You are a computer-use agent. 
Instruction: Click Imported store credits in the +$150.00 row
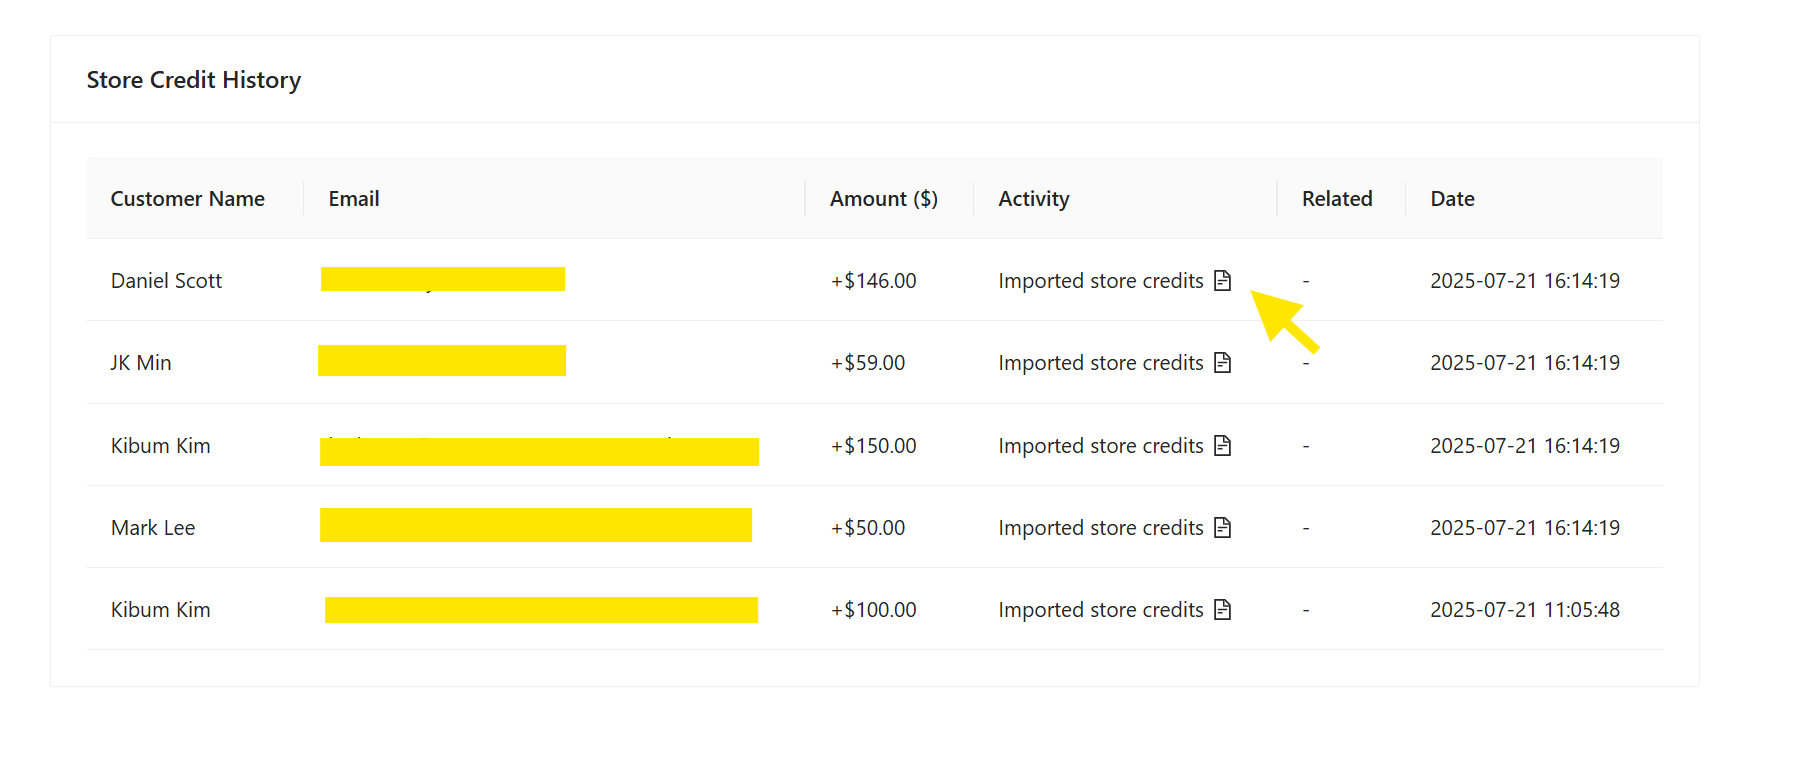tap(1101, 446)
